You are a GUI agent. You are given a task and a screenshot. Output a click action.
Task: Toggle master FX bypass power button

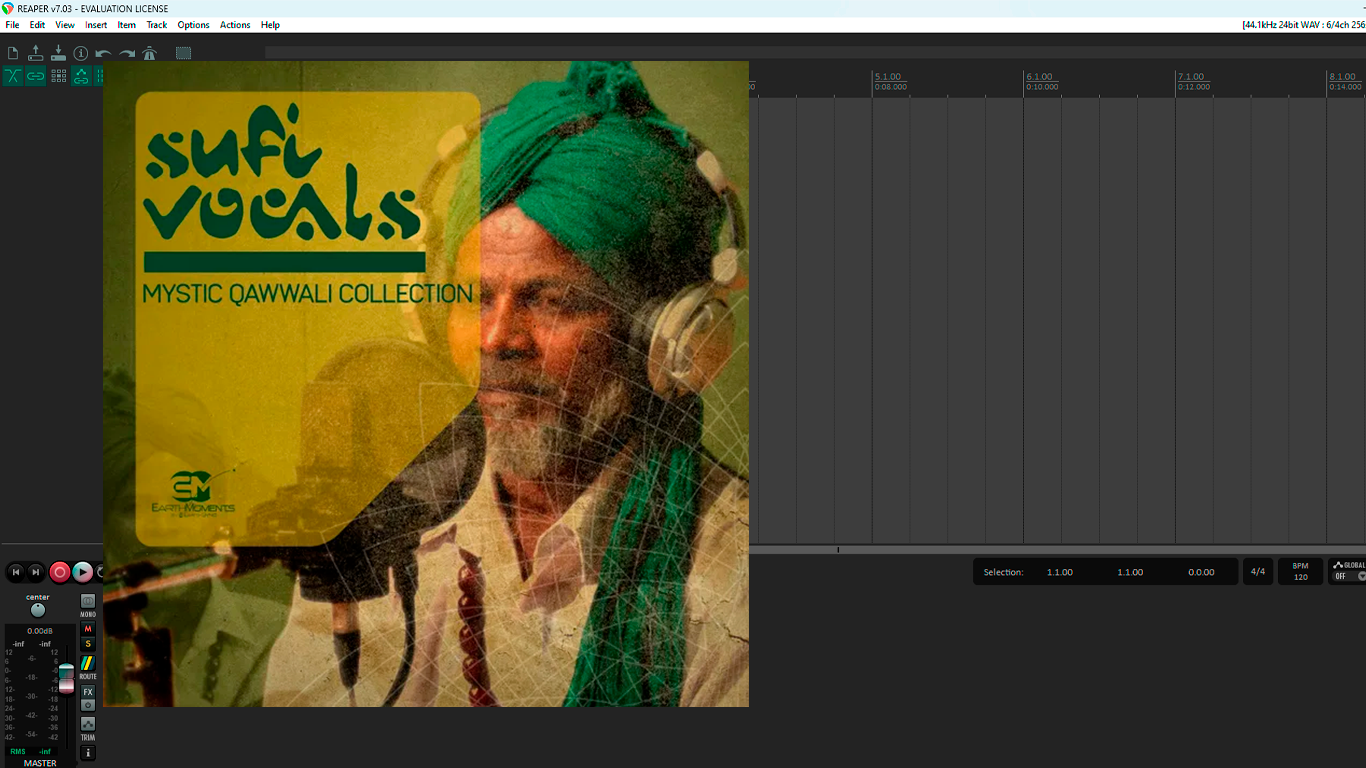click(88, 705)
